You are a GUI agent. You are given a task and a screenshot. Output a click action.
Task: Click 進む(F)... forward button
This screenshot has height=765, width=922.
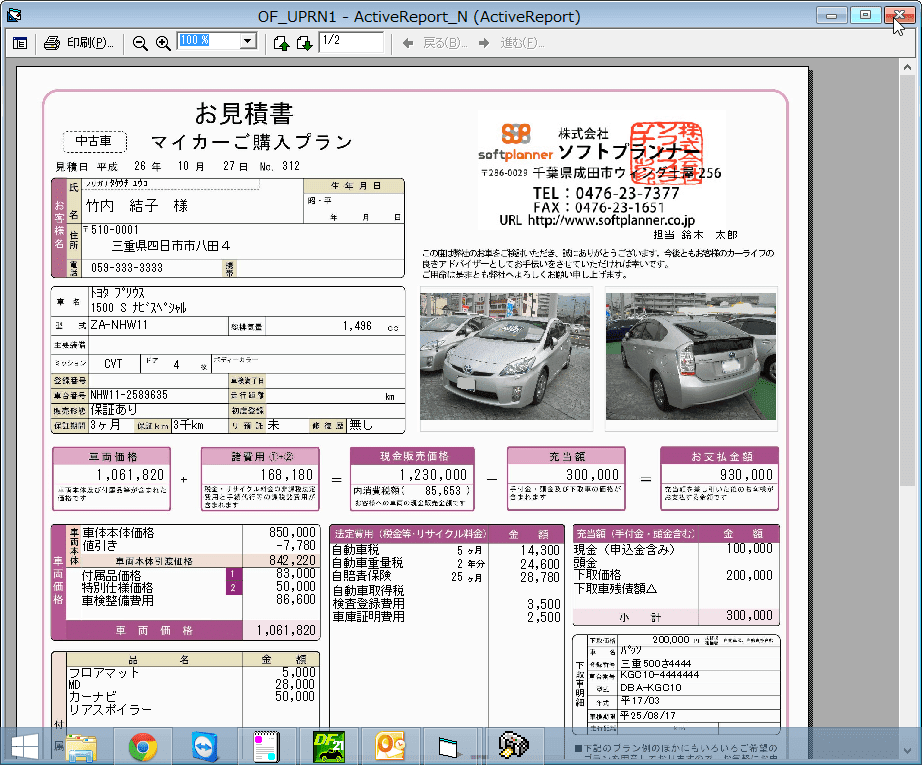pyautogui.click(x=522, y=43)
